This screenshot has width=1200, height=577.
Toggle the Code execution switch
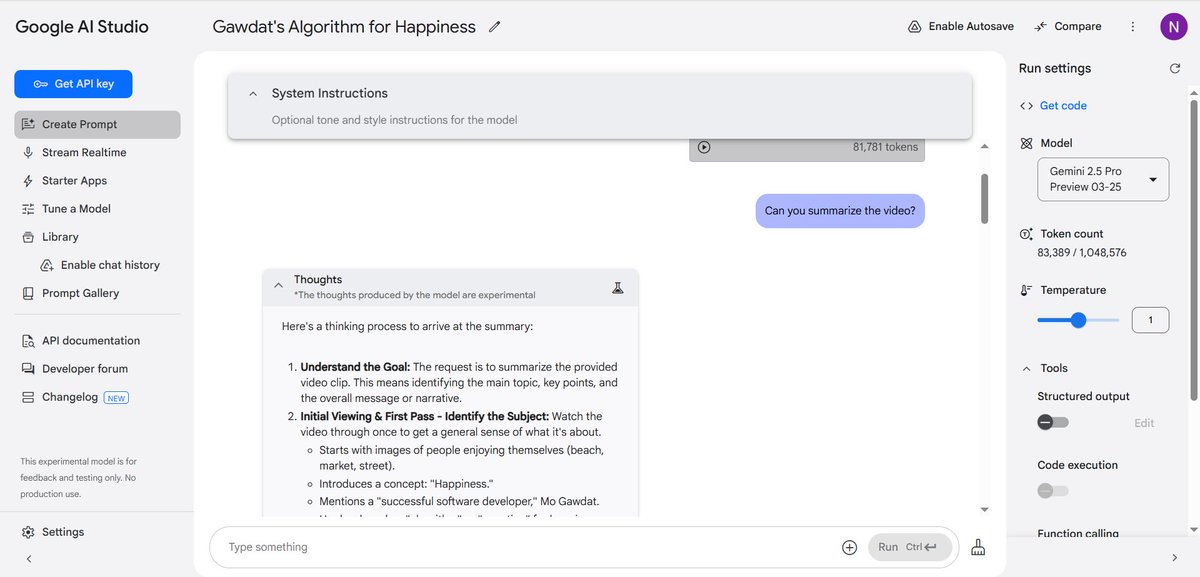1053,491
